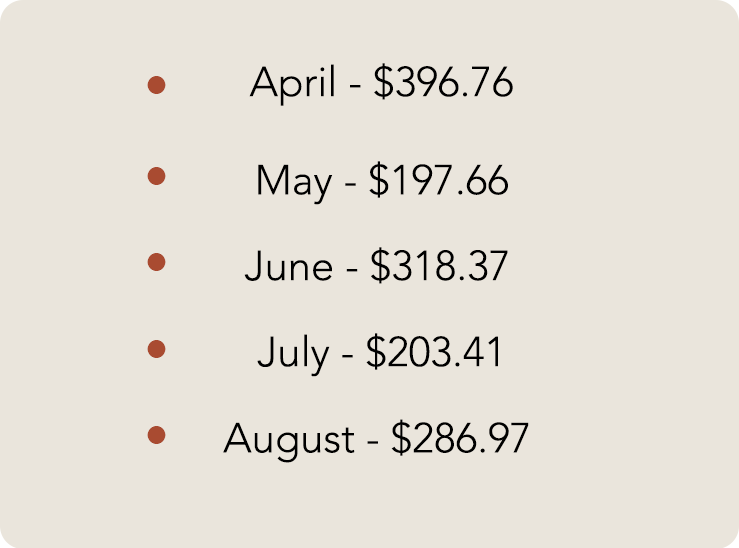
Task: Click the $203.41 value
Action: pyautogui.click(x=434, y=352)
